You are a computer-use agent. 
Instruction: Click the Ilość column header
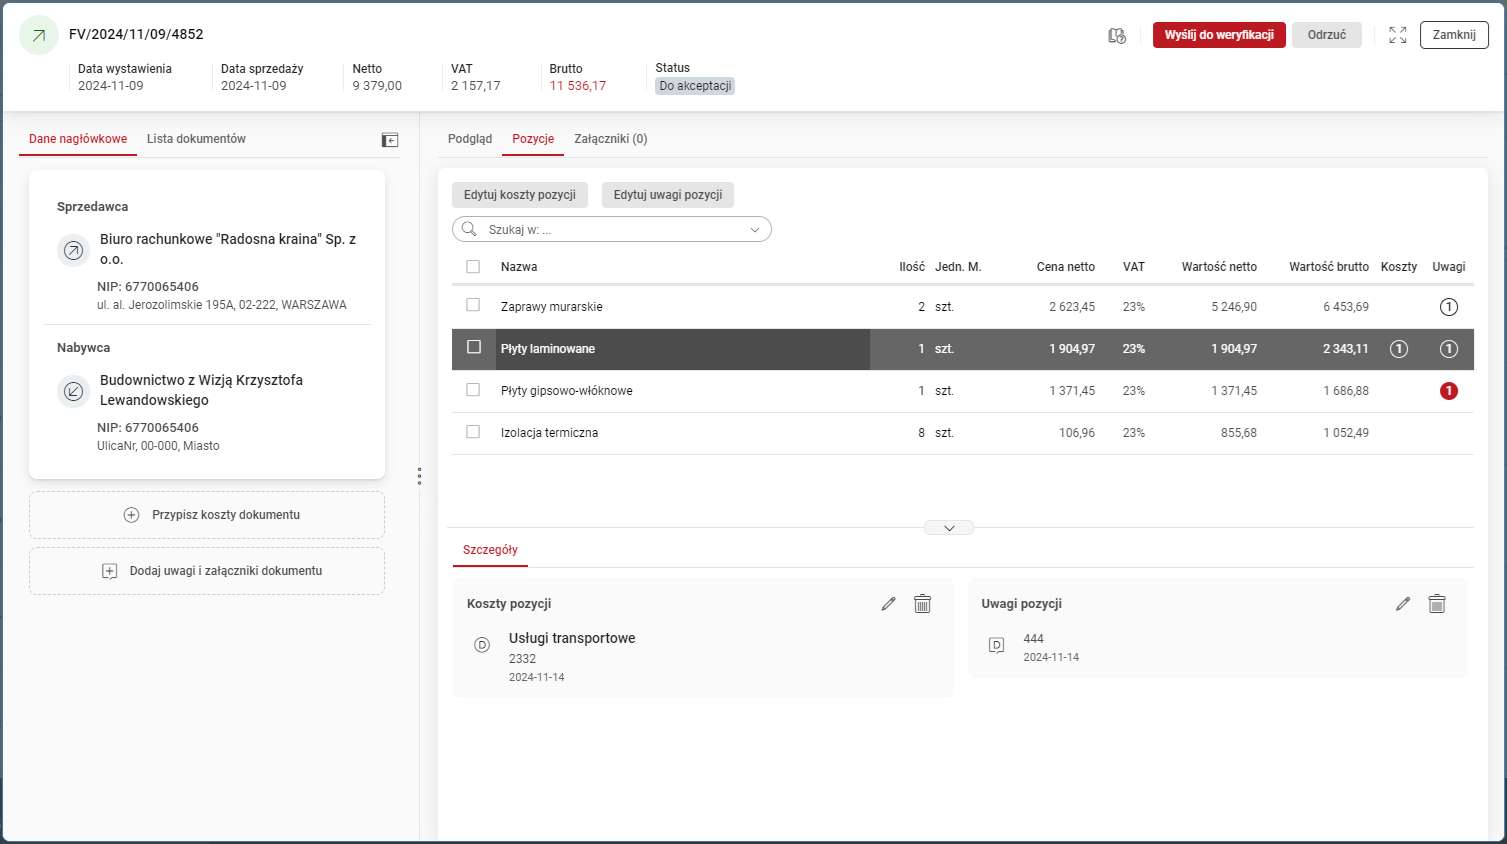tap(912, 267)
